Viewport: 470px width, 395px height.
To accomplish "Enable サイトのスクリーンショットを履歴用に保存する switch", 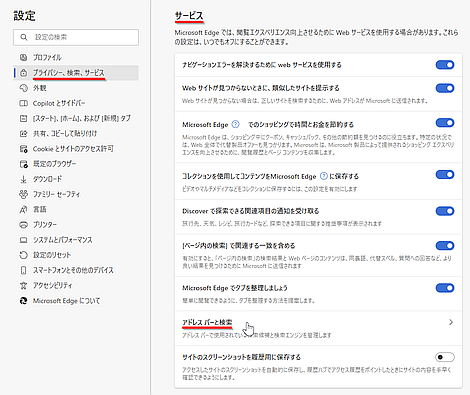I will click(445, 357).
